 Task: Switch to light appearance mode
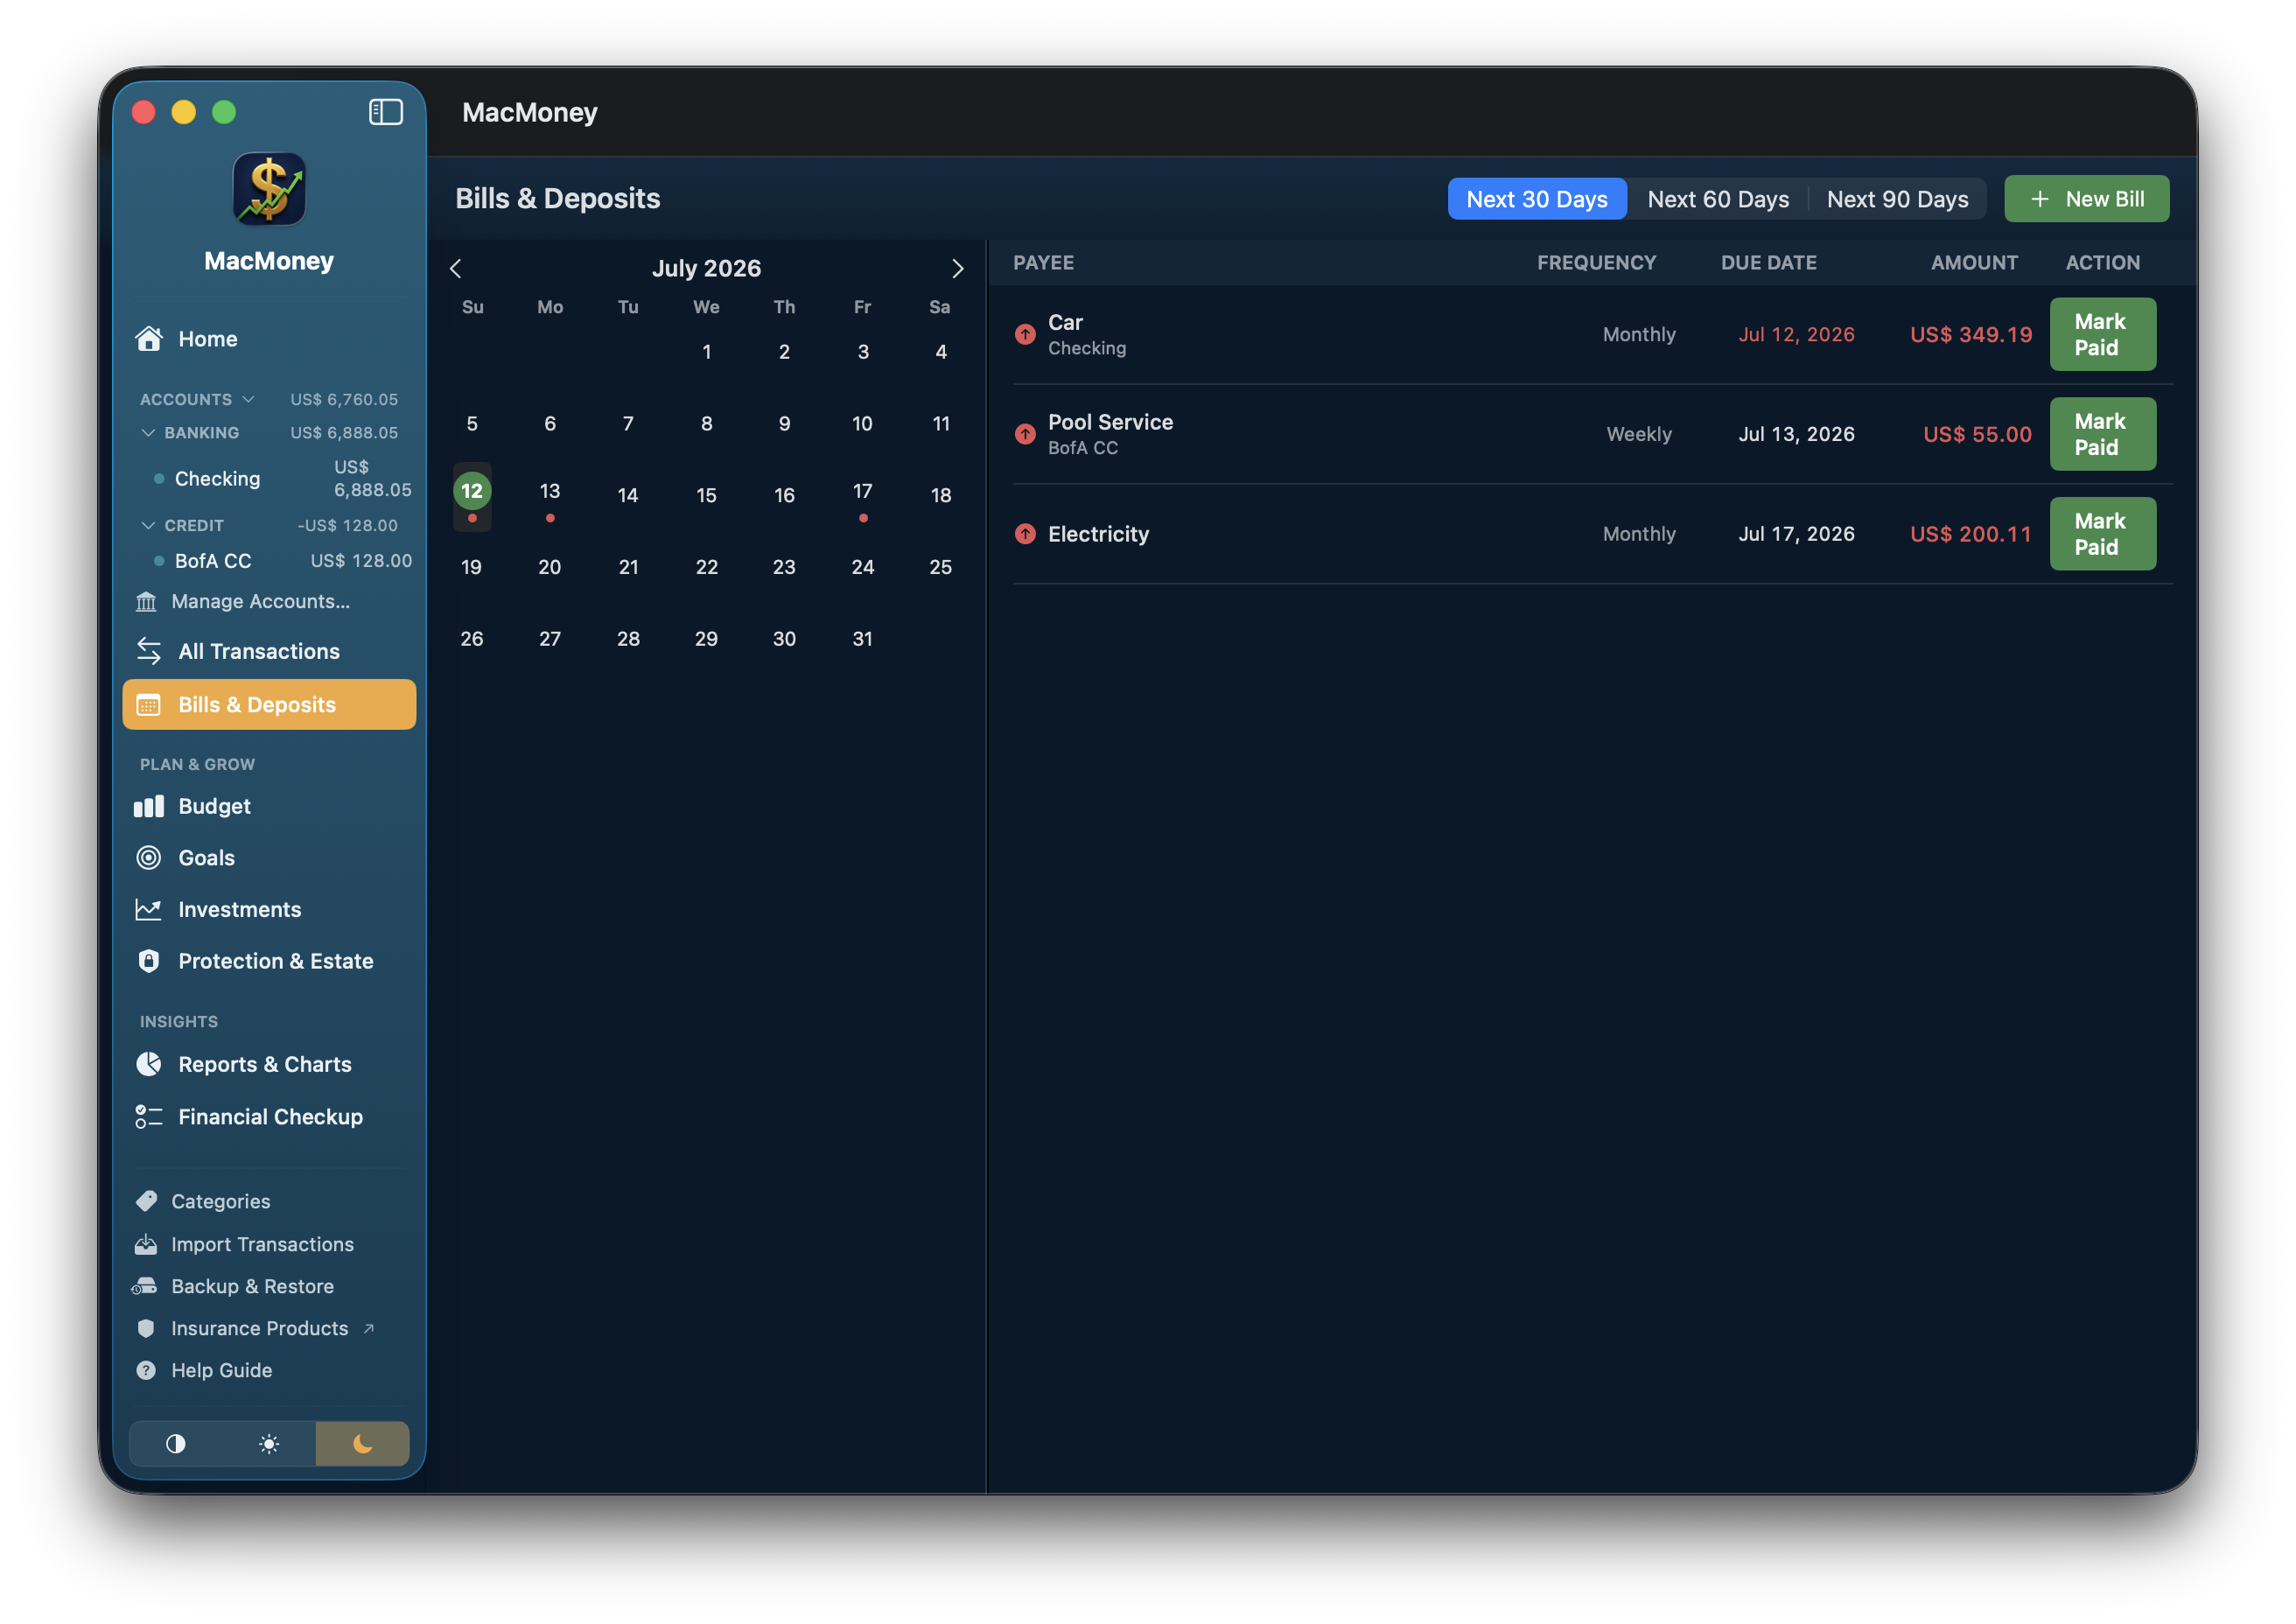point(269,1443)
